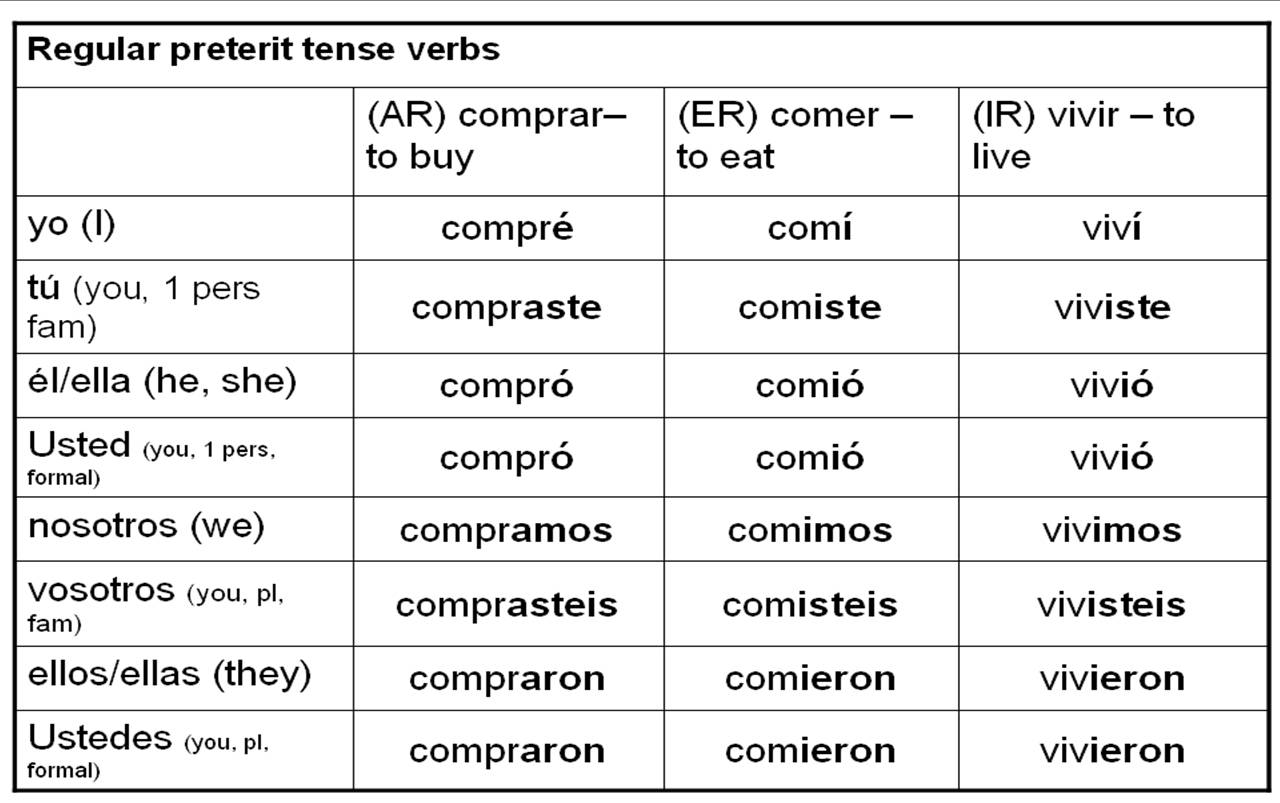This screenshot has width=1280, height=803.
Task: Select the '(ER) comer – to eat' header
Action: 795,136
